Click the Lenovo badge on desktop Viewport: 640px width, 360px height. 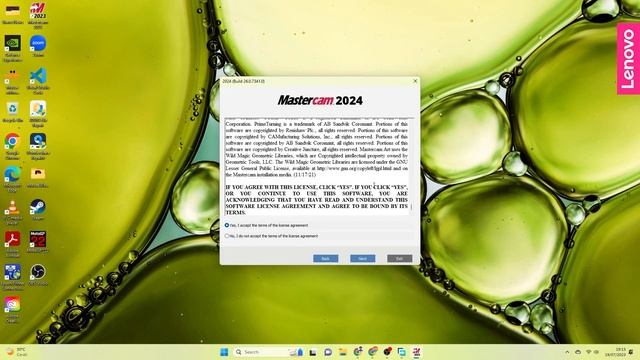point(628,58)
